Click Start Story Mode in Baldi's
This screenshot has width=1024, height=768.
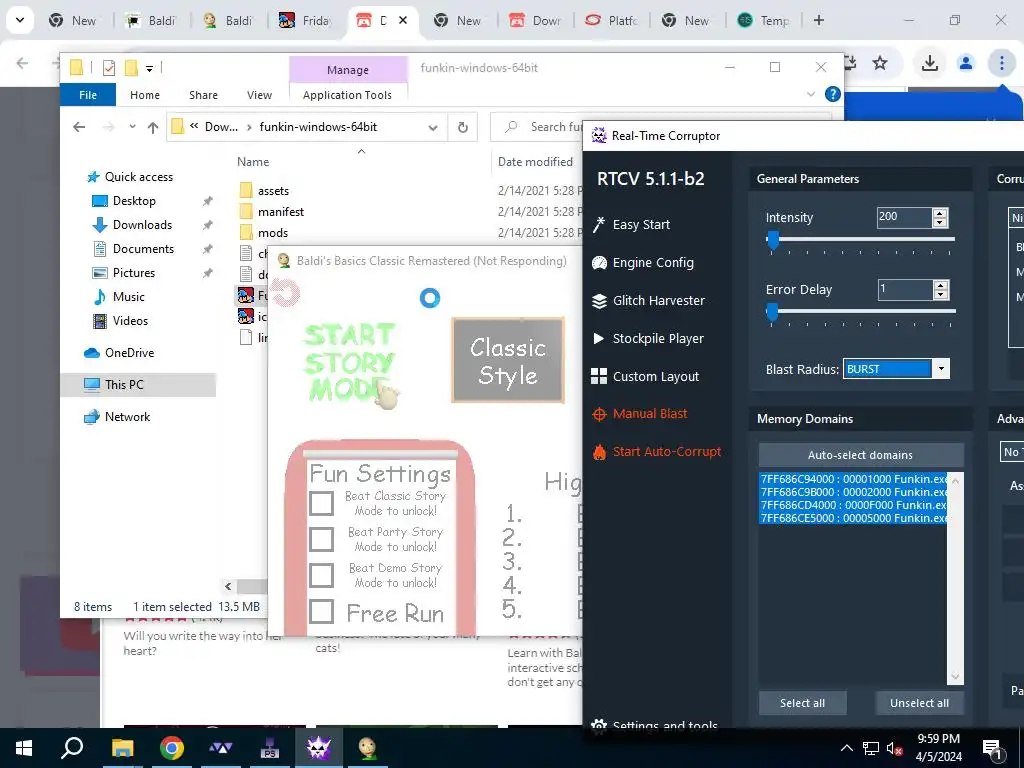pos(350,362)
